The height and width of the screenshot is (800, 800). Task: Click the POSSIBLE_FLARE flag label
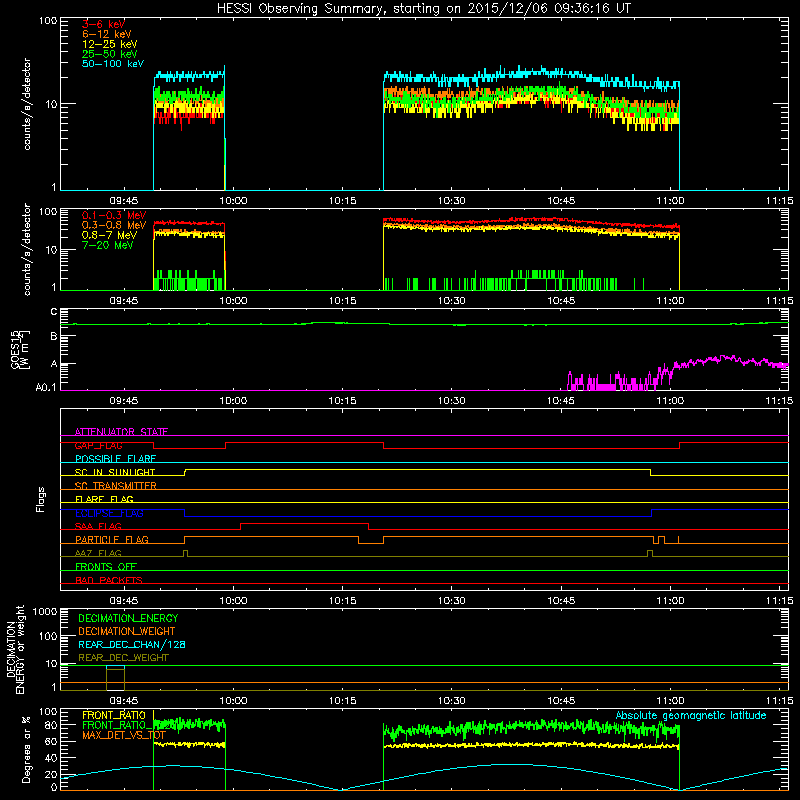[115, 459]
